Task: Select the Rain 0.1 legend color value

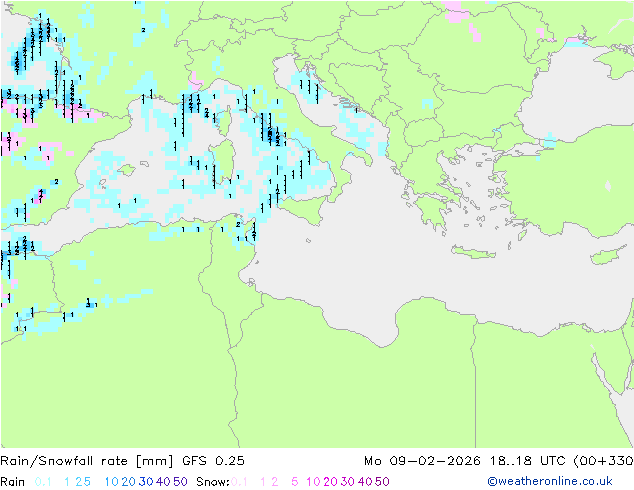Action: click(43, 482)
